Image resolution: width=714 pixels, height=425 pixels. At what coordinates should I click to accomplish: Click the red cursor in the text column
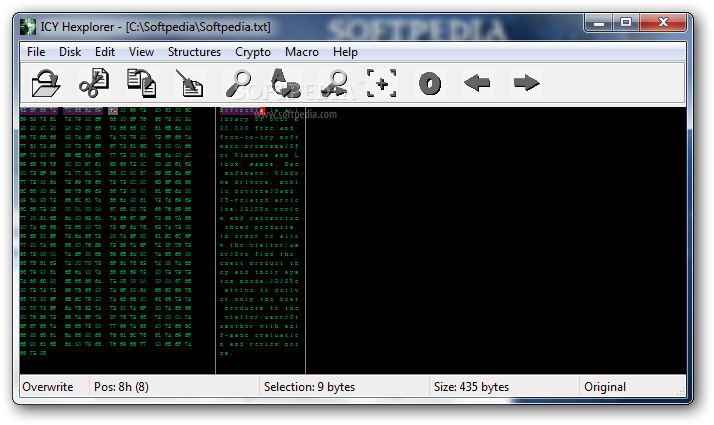coord(262,111)
